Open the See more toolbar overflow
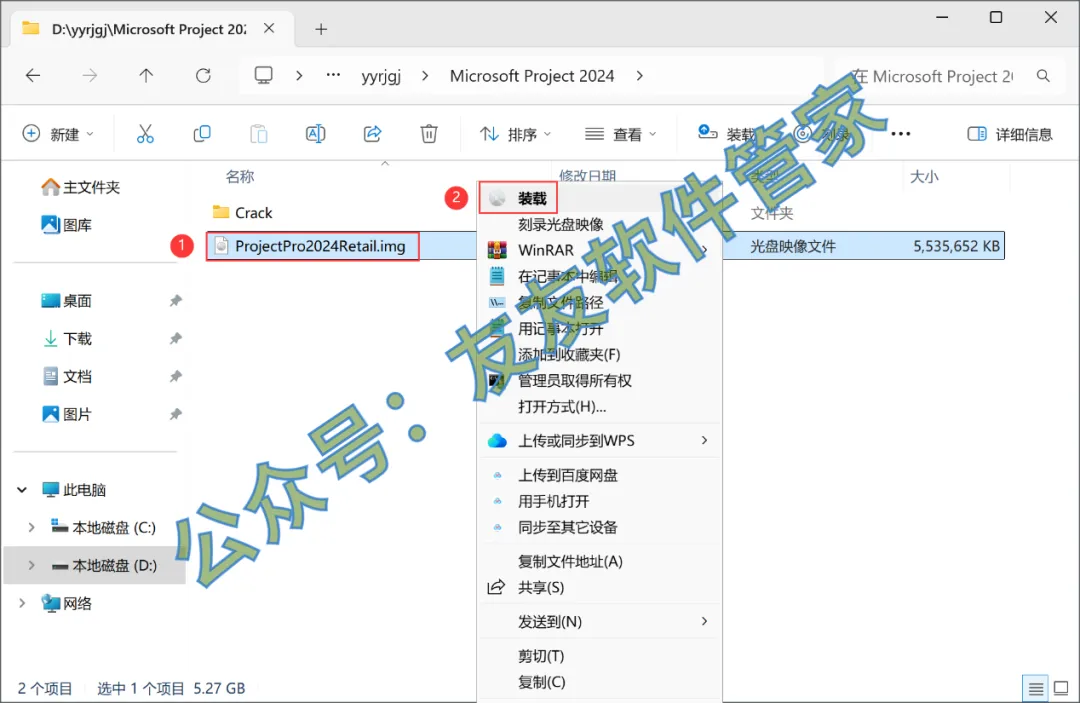 [901, 134]
